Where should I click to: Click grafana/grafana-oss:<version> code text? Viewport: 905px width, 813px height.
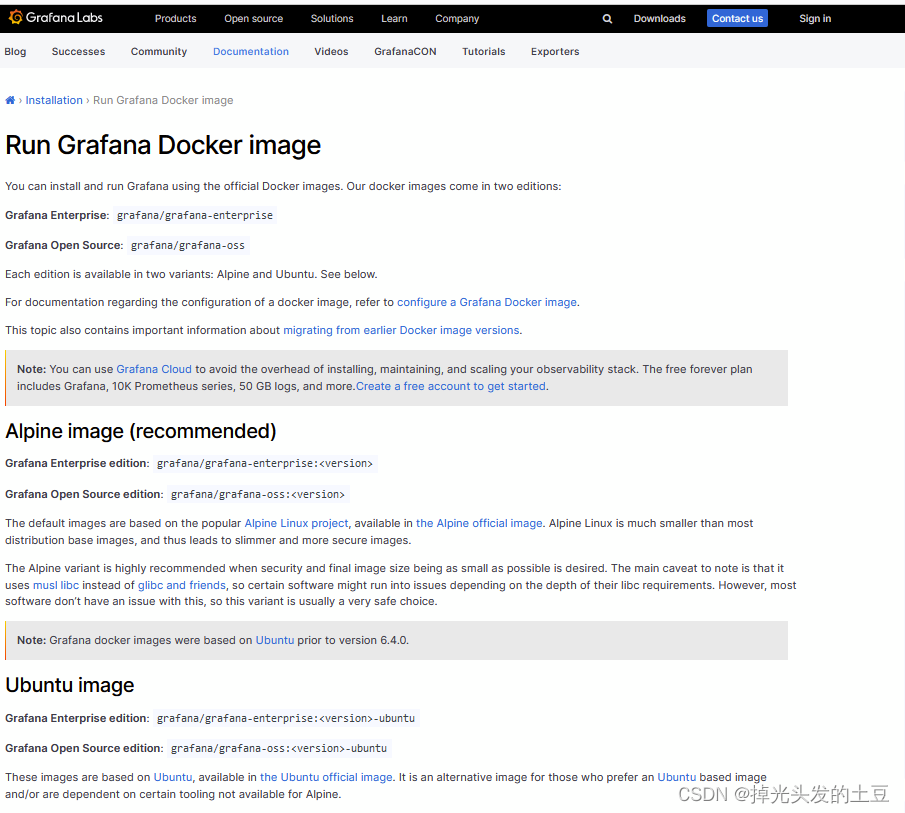(258, 494)
